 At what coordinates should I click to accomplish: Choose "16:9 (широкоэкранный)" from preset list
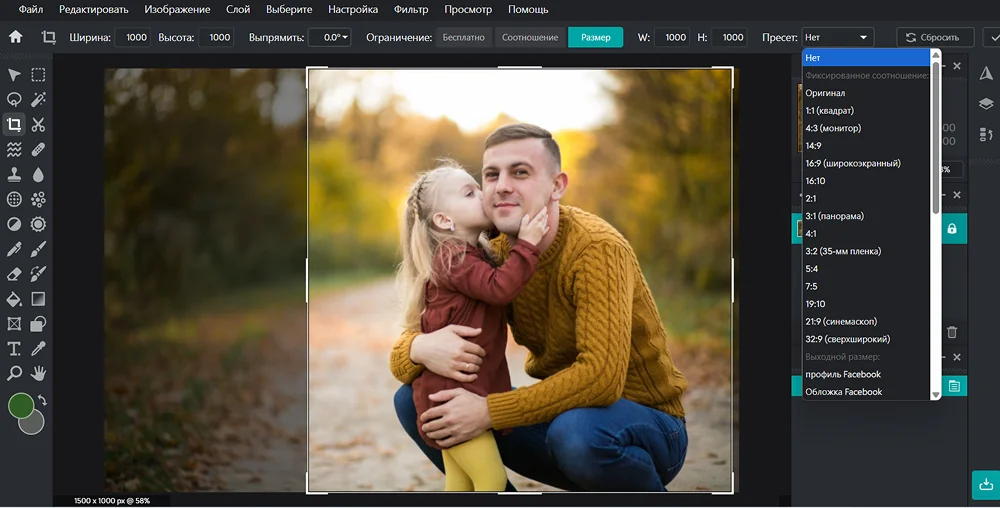click(x=853, y=163)
